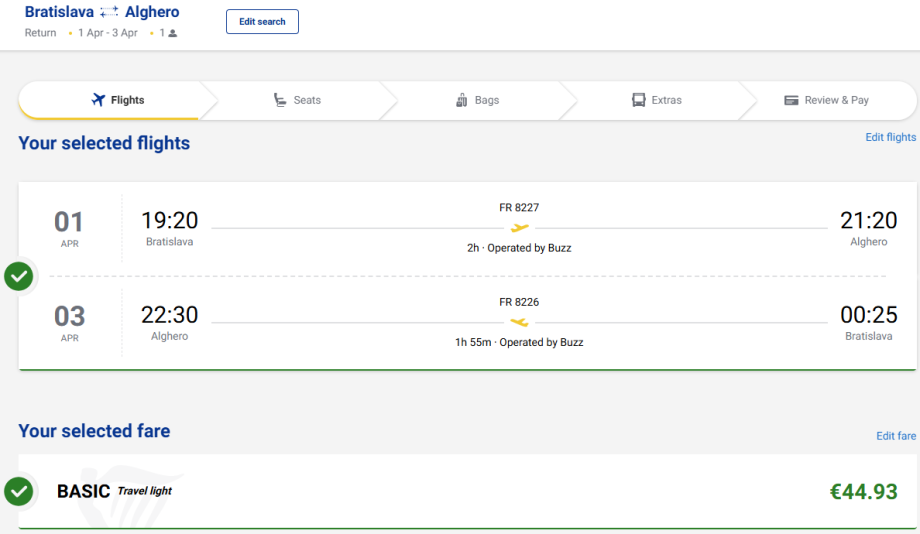Click the round-trip arrows icon in header
This screenshot has height=534, width=920.
click(x=110, y=13)
